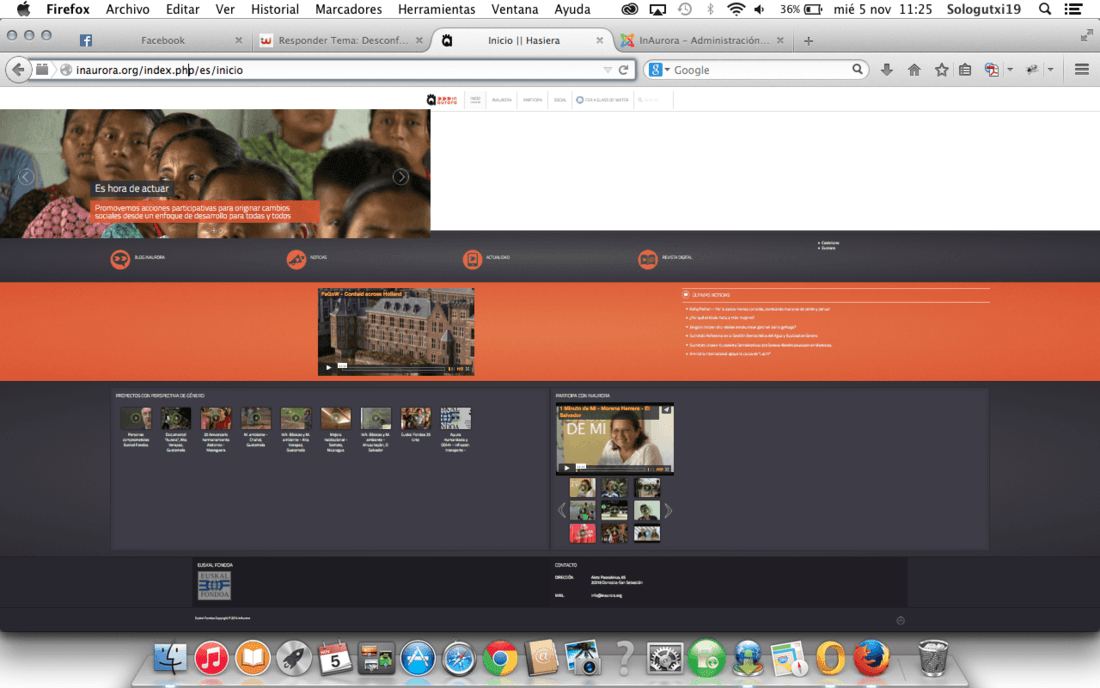Click the Blog InAurora orange icon
Image resolution: width=1100 pixels, height=688 pixels.
[120, 259]
